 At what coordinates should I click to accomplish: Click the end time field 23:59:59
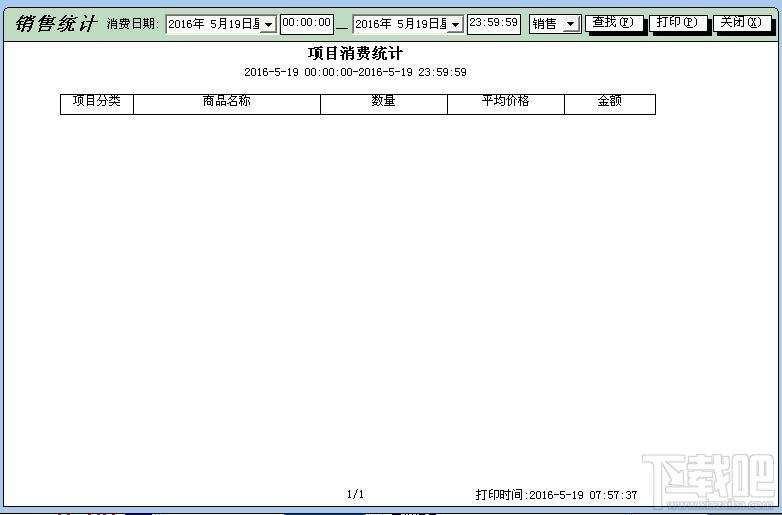coord(494,23)
